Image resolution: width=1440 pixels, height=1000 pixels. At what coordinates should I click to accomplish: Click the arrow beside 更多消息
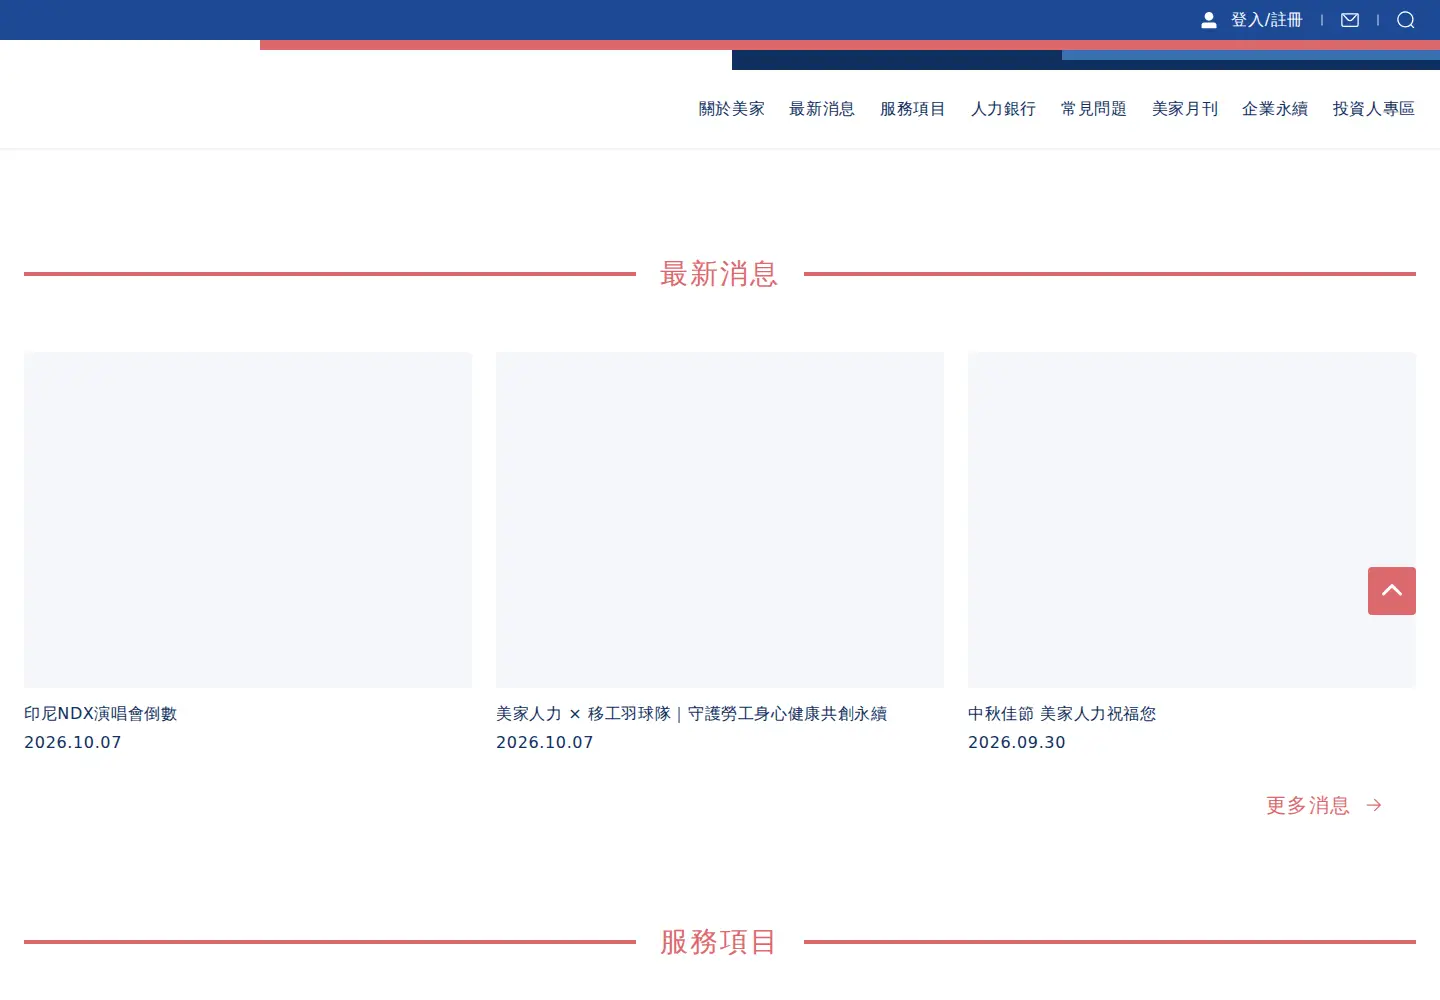1374,805
